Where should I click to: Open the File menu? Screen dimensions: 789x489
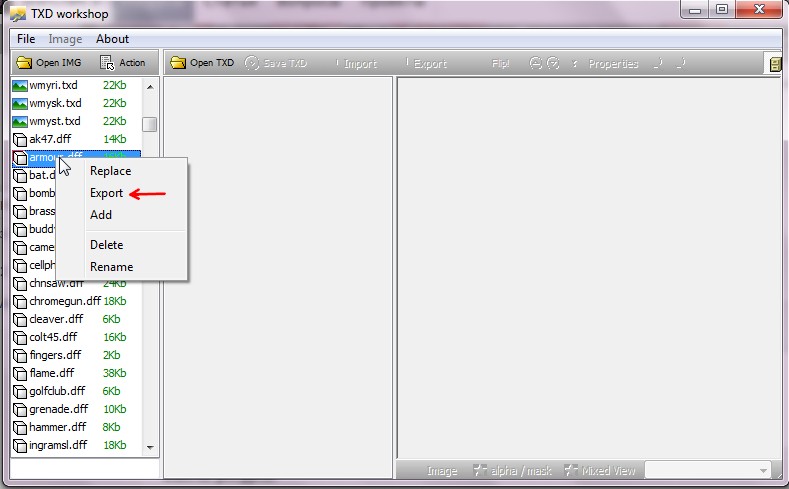26,39
